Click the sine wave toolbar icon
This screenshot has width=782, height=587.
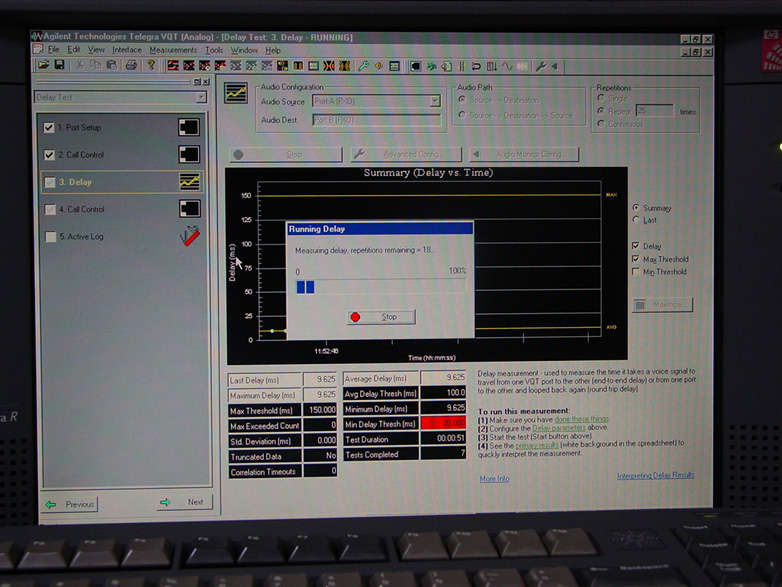[507, 66]
